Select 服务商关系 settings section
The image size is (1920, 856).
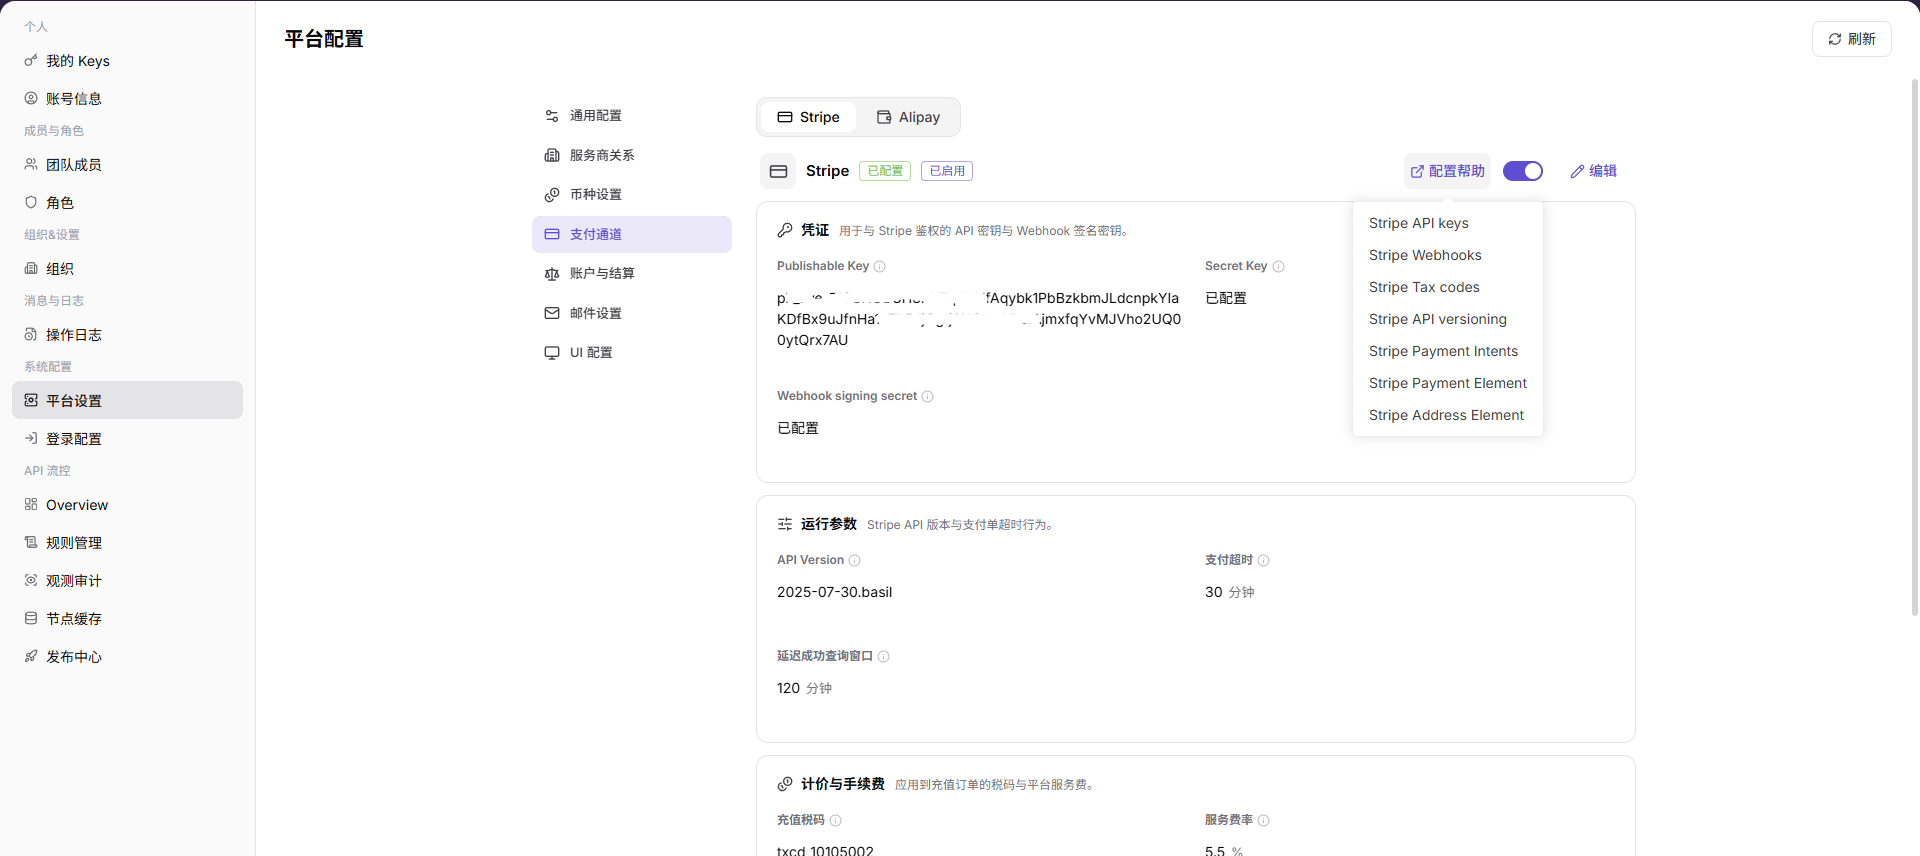[632, 155]
